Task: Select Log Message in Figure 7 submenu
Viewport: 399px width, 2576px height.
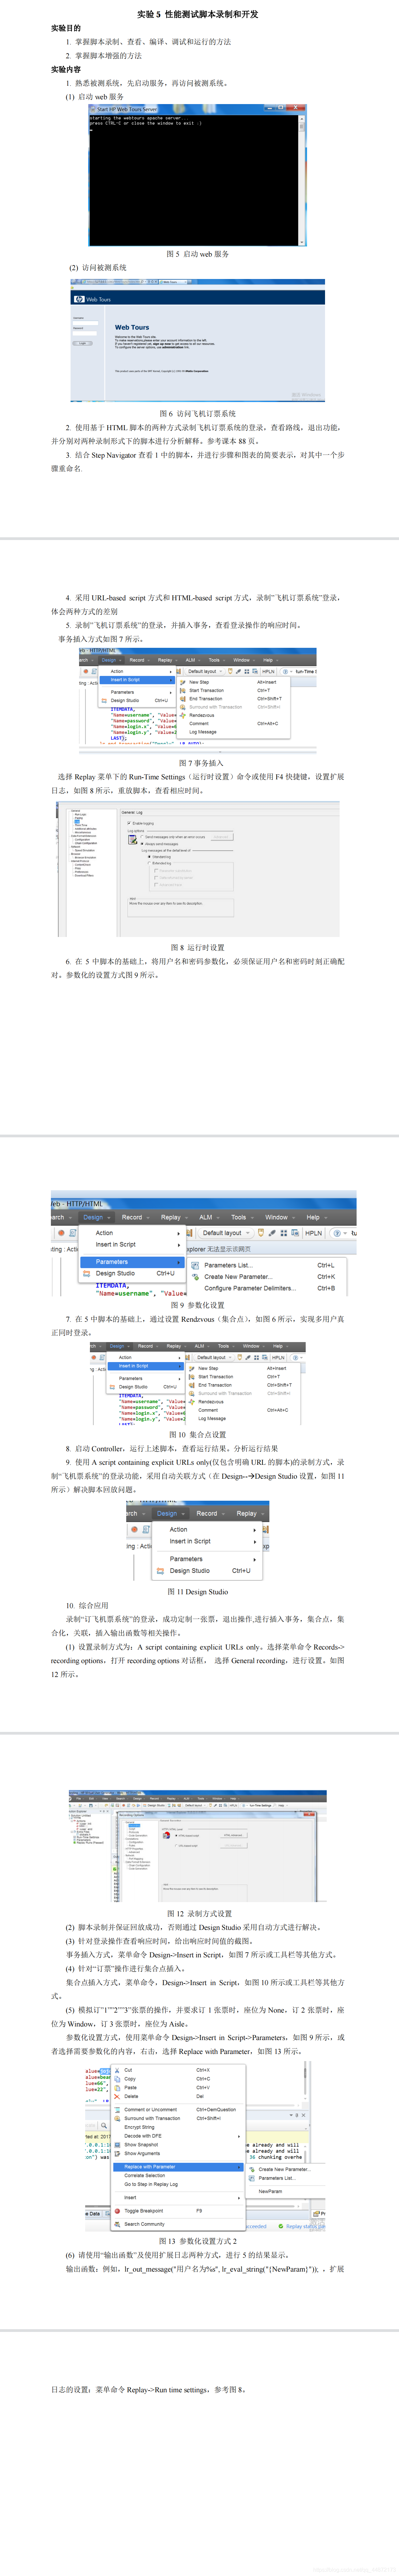Action: pyautogui.click(x=203, y=732)
